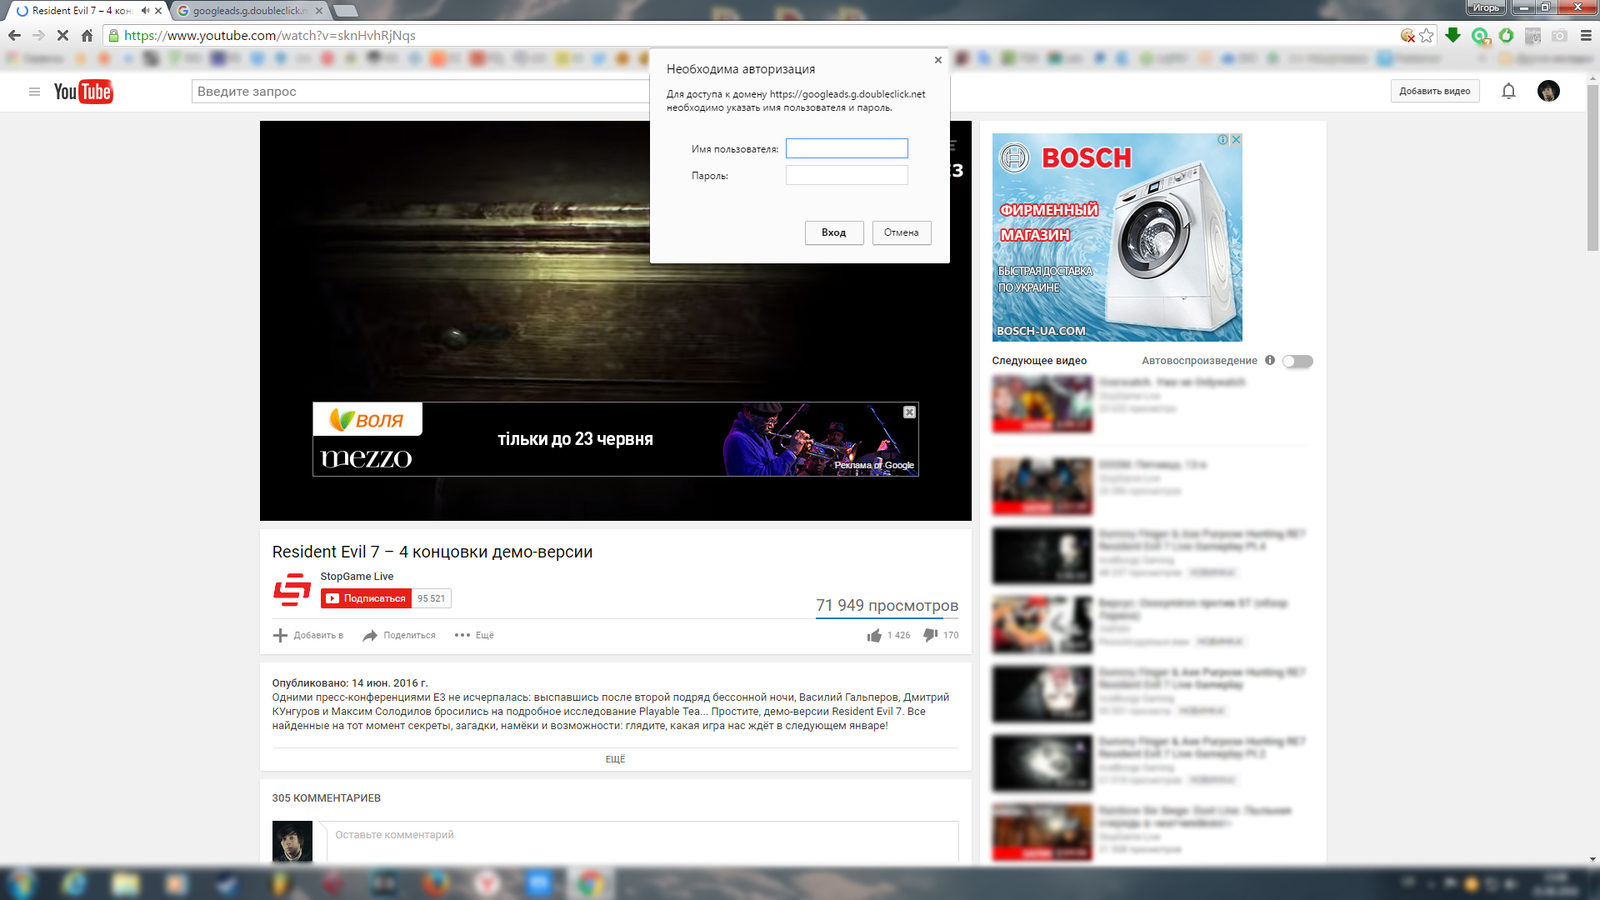Image resolution: width=1600 pixels, height=900 pixels.
Task: Focus the Пароль field
Action: (x=847, y=175)
